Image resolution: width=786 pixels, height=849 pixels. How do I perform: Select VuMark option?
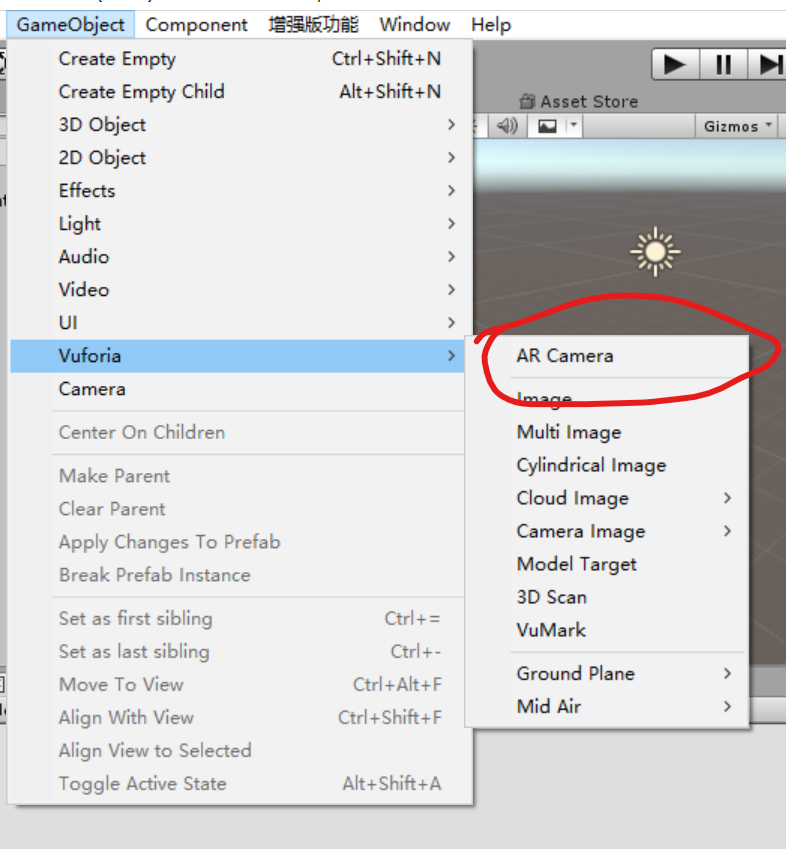point(607,630)
